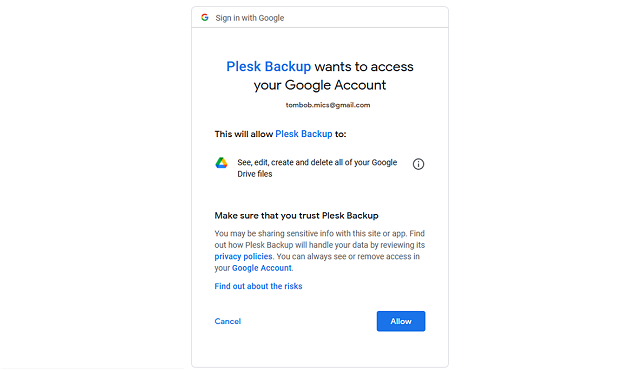Click 'wants to access' heading text
Image resolution: width=640 pixels, height=370 pixels.
pos(364,66)
